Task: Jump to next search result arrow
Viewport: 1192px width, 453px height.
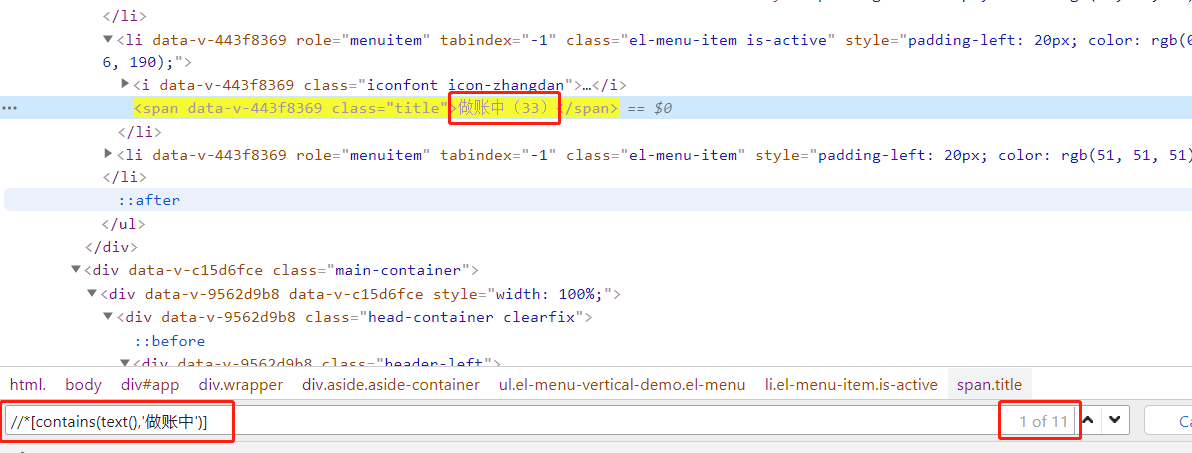Action: pos(1114,420)
